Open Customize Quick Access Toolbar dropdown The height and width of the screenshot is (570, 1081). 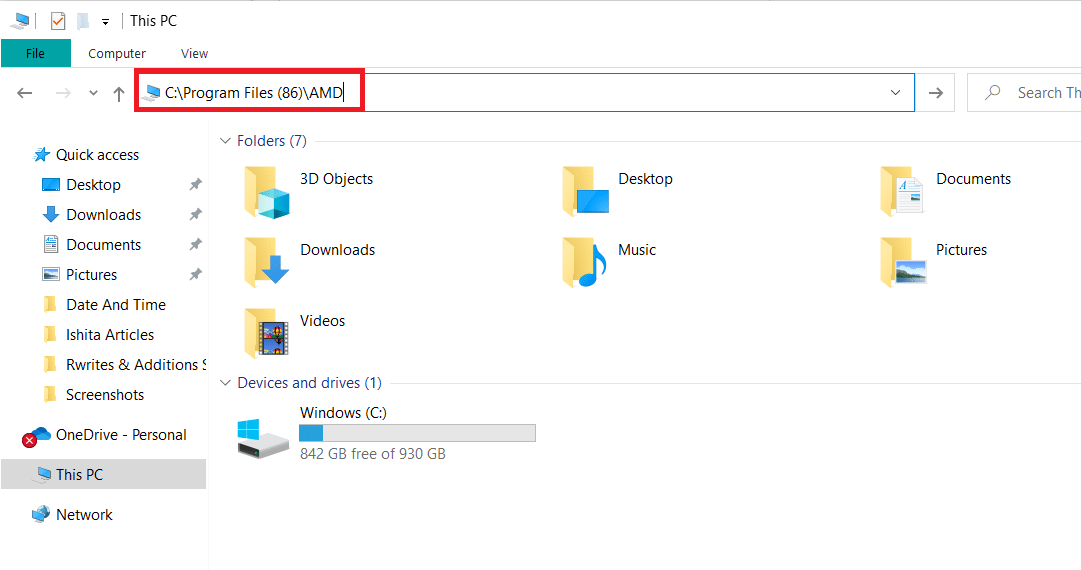coord(105,22)
